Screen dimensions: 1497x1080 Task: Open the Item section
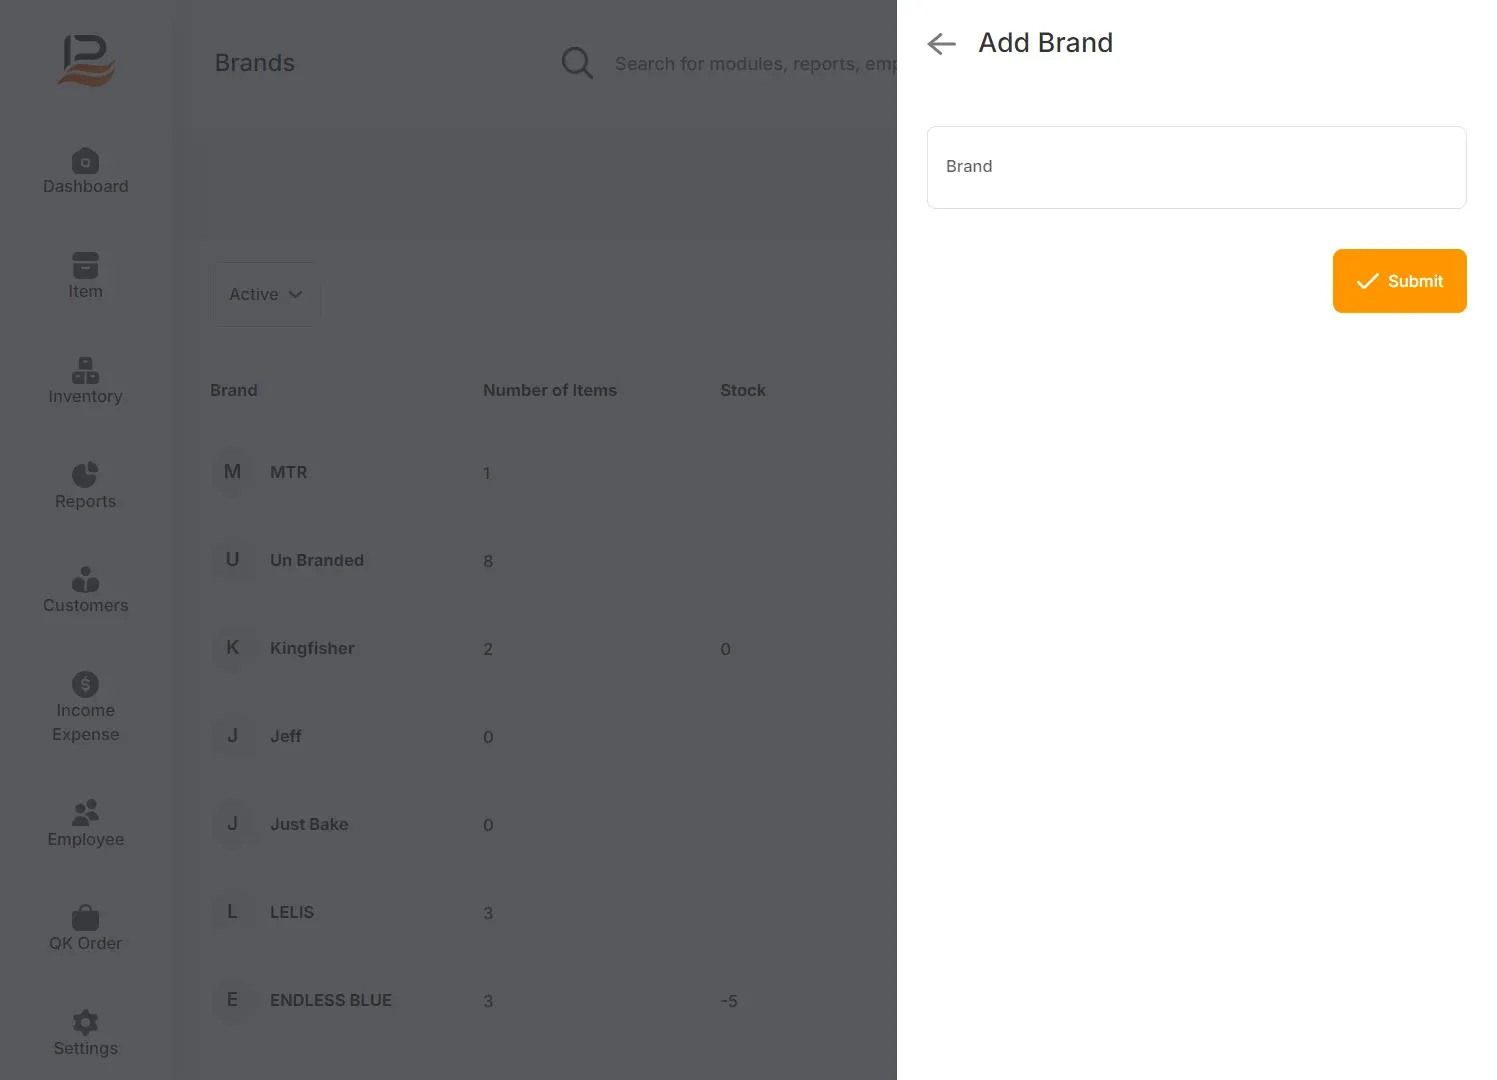(x=86, y=277)
